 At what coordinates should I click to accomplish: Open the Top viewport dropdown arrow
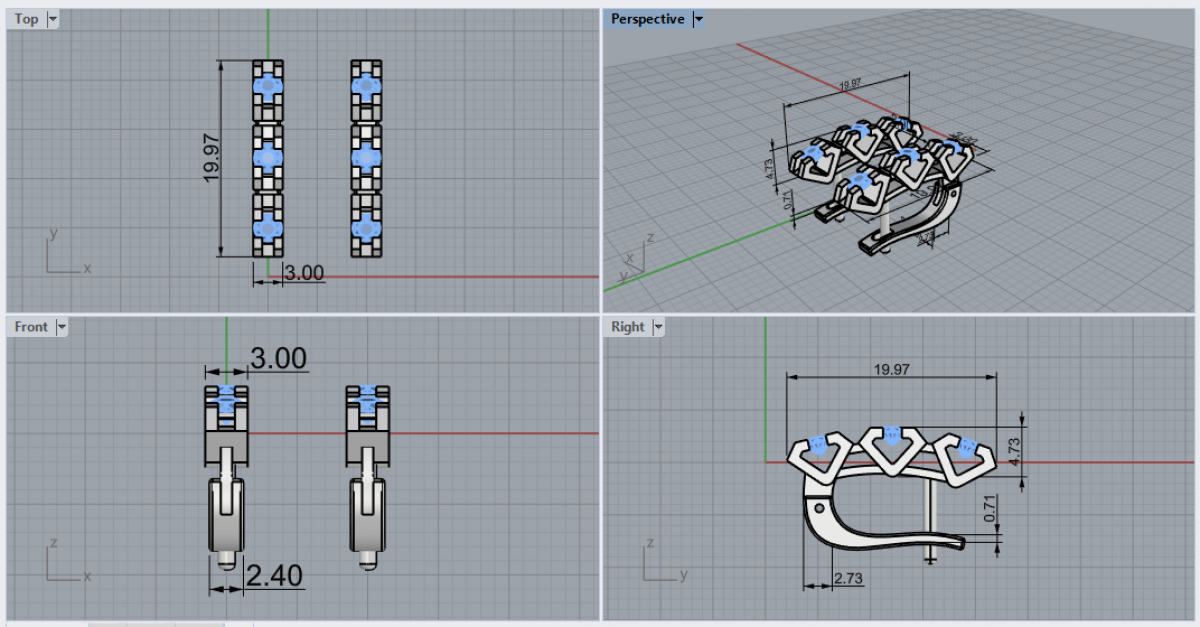(x=52, y=19)
